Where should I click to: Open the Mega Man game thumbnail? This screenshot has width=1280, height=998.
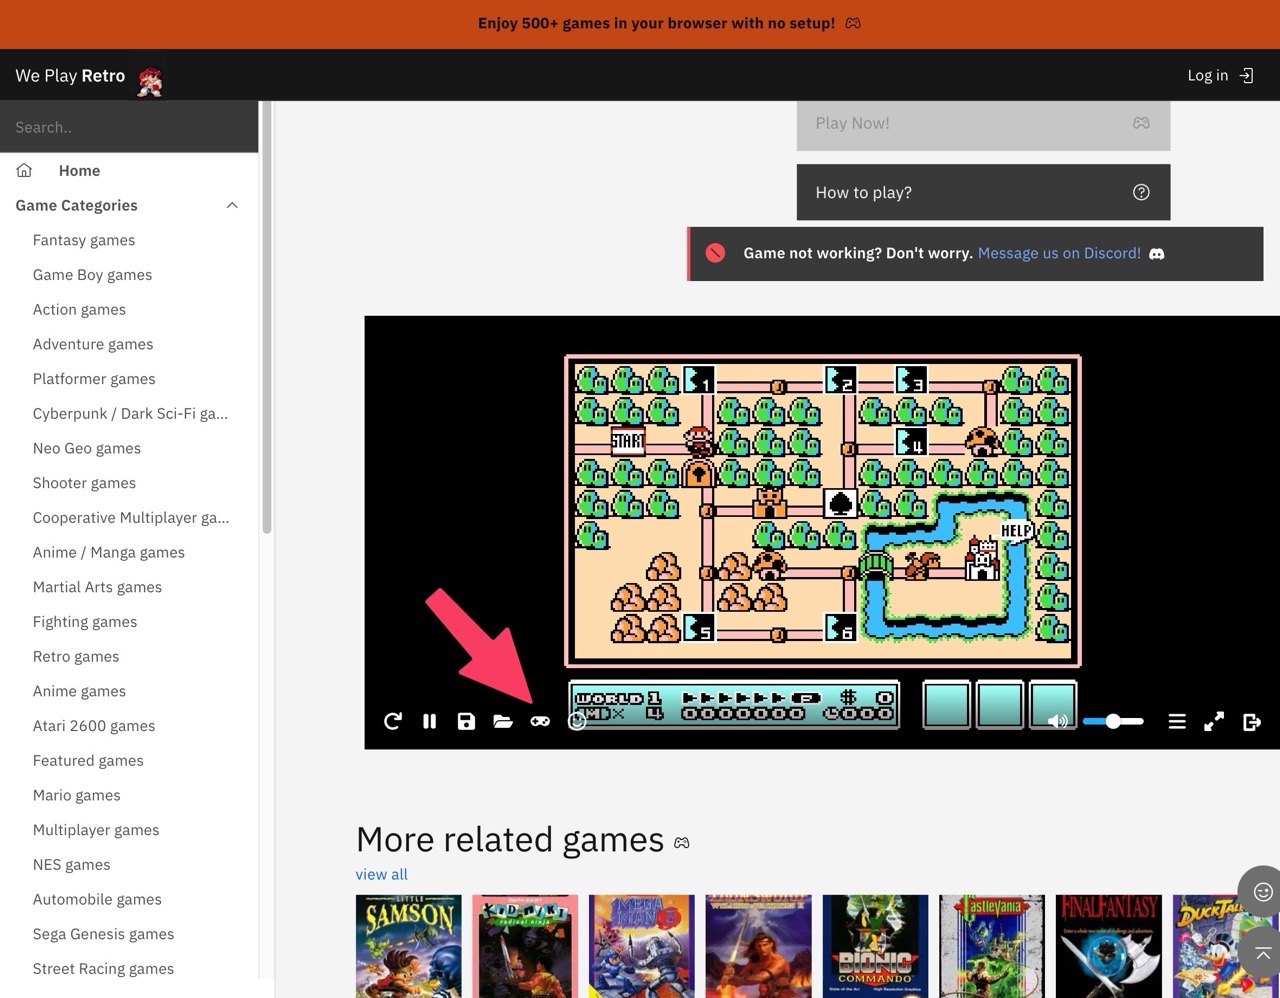coord(642,946)
